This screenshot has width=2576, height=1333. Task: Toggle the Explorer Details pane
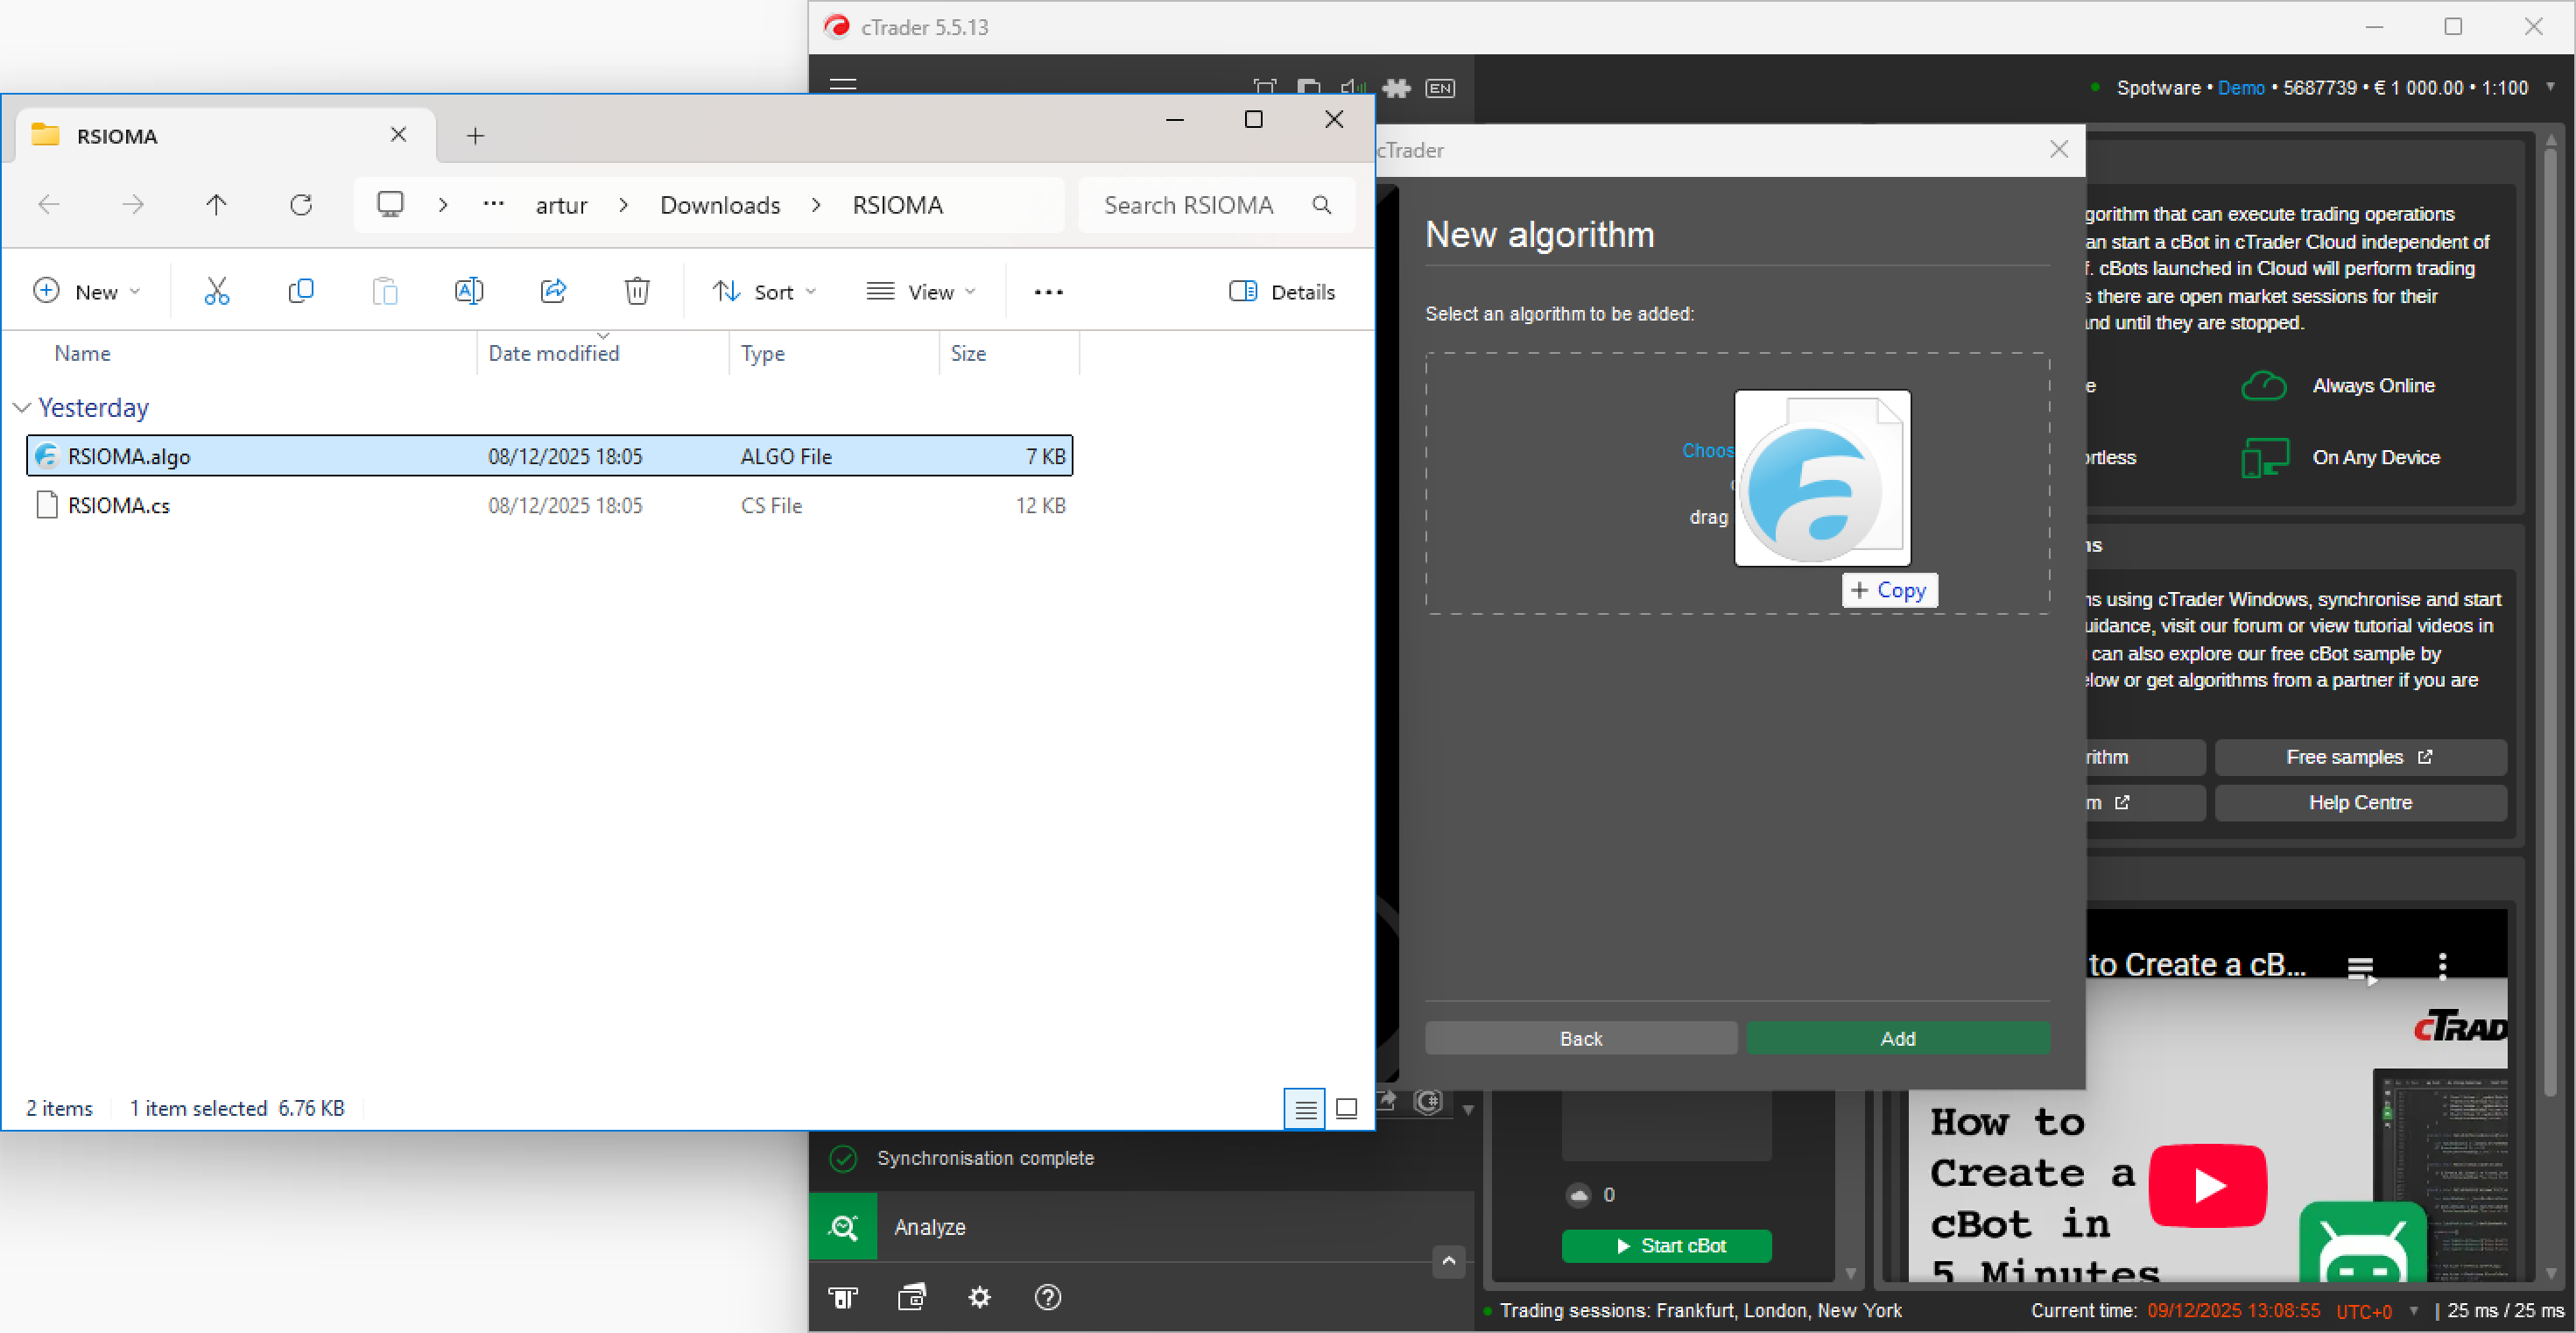click(1282, 291)
